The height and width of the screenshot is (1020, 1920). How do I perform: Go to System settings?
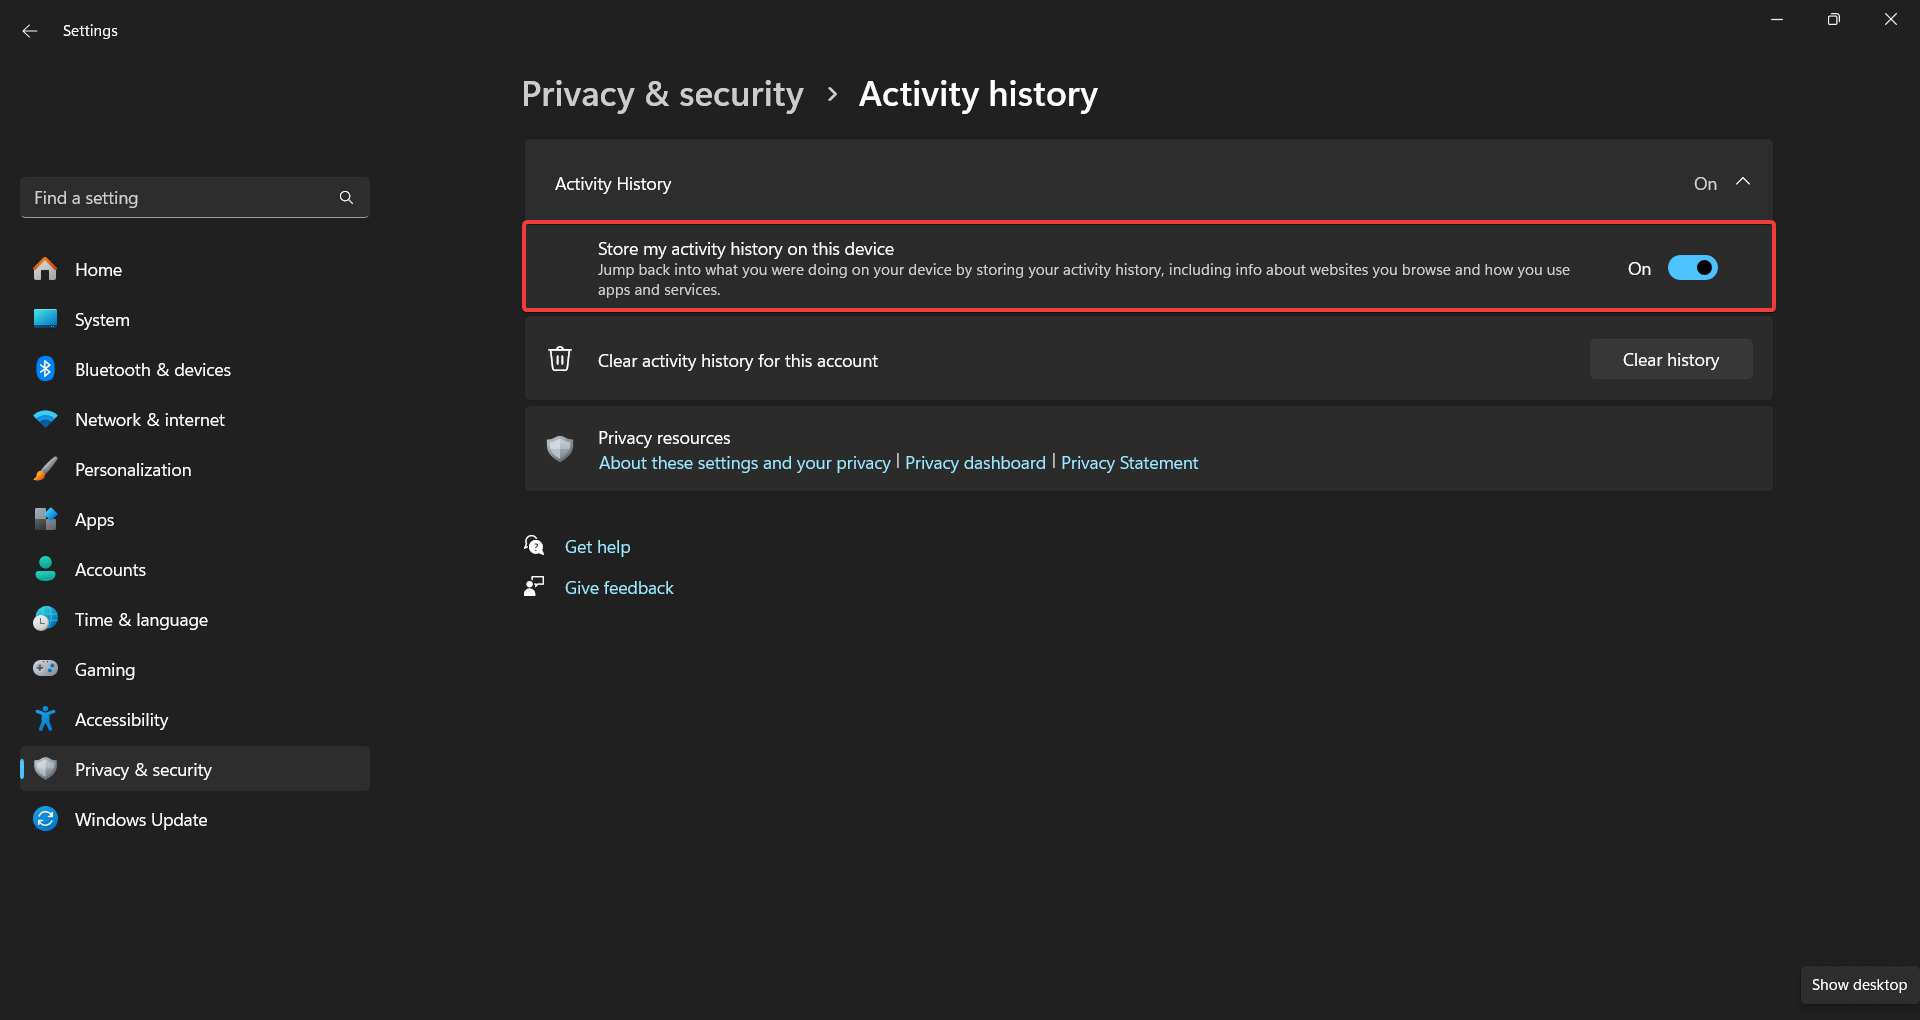click(195, 319)
